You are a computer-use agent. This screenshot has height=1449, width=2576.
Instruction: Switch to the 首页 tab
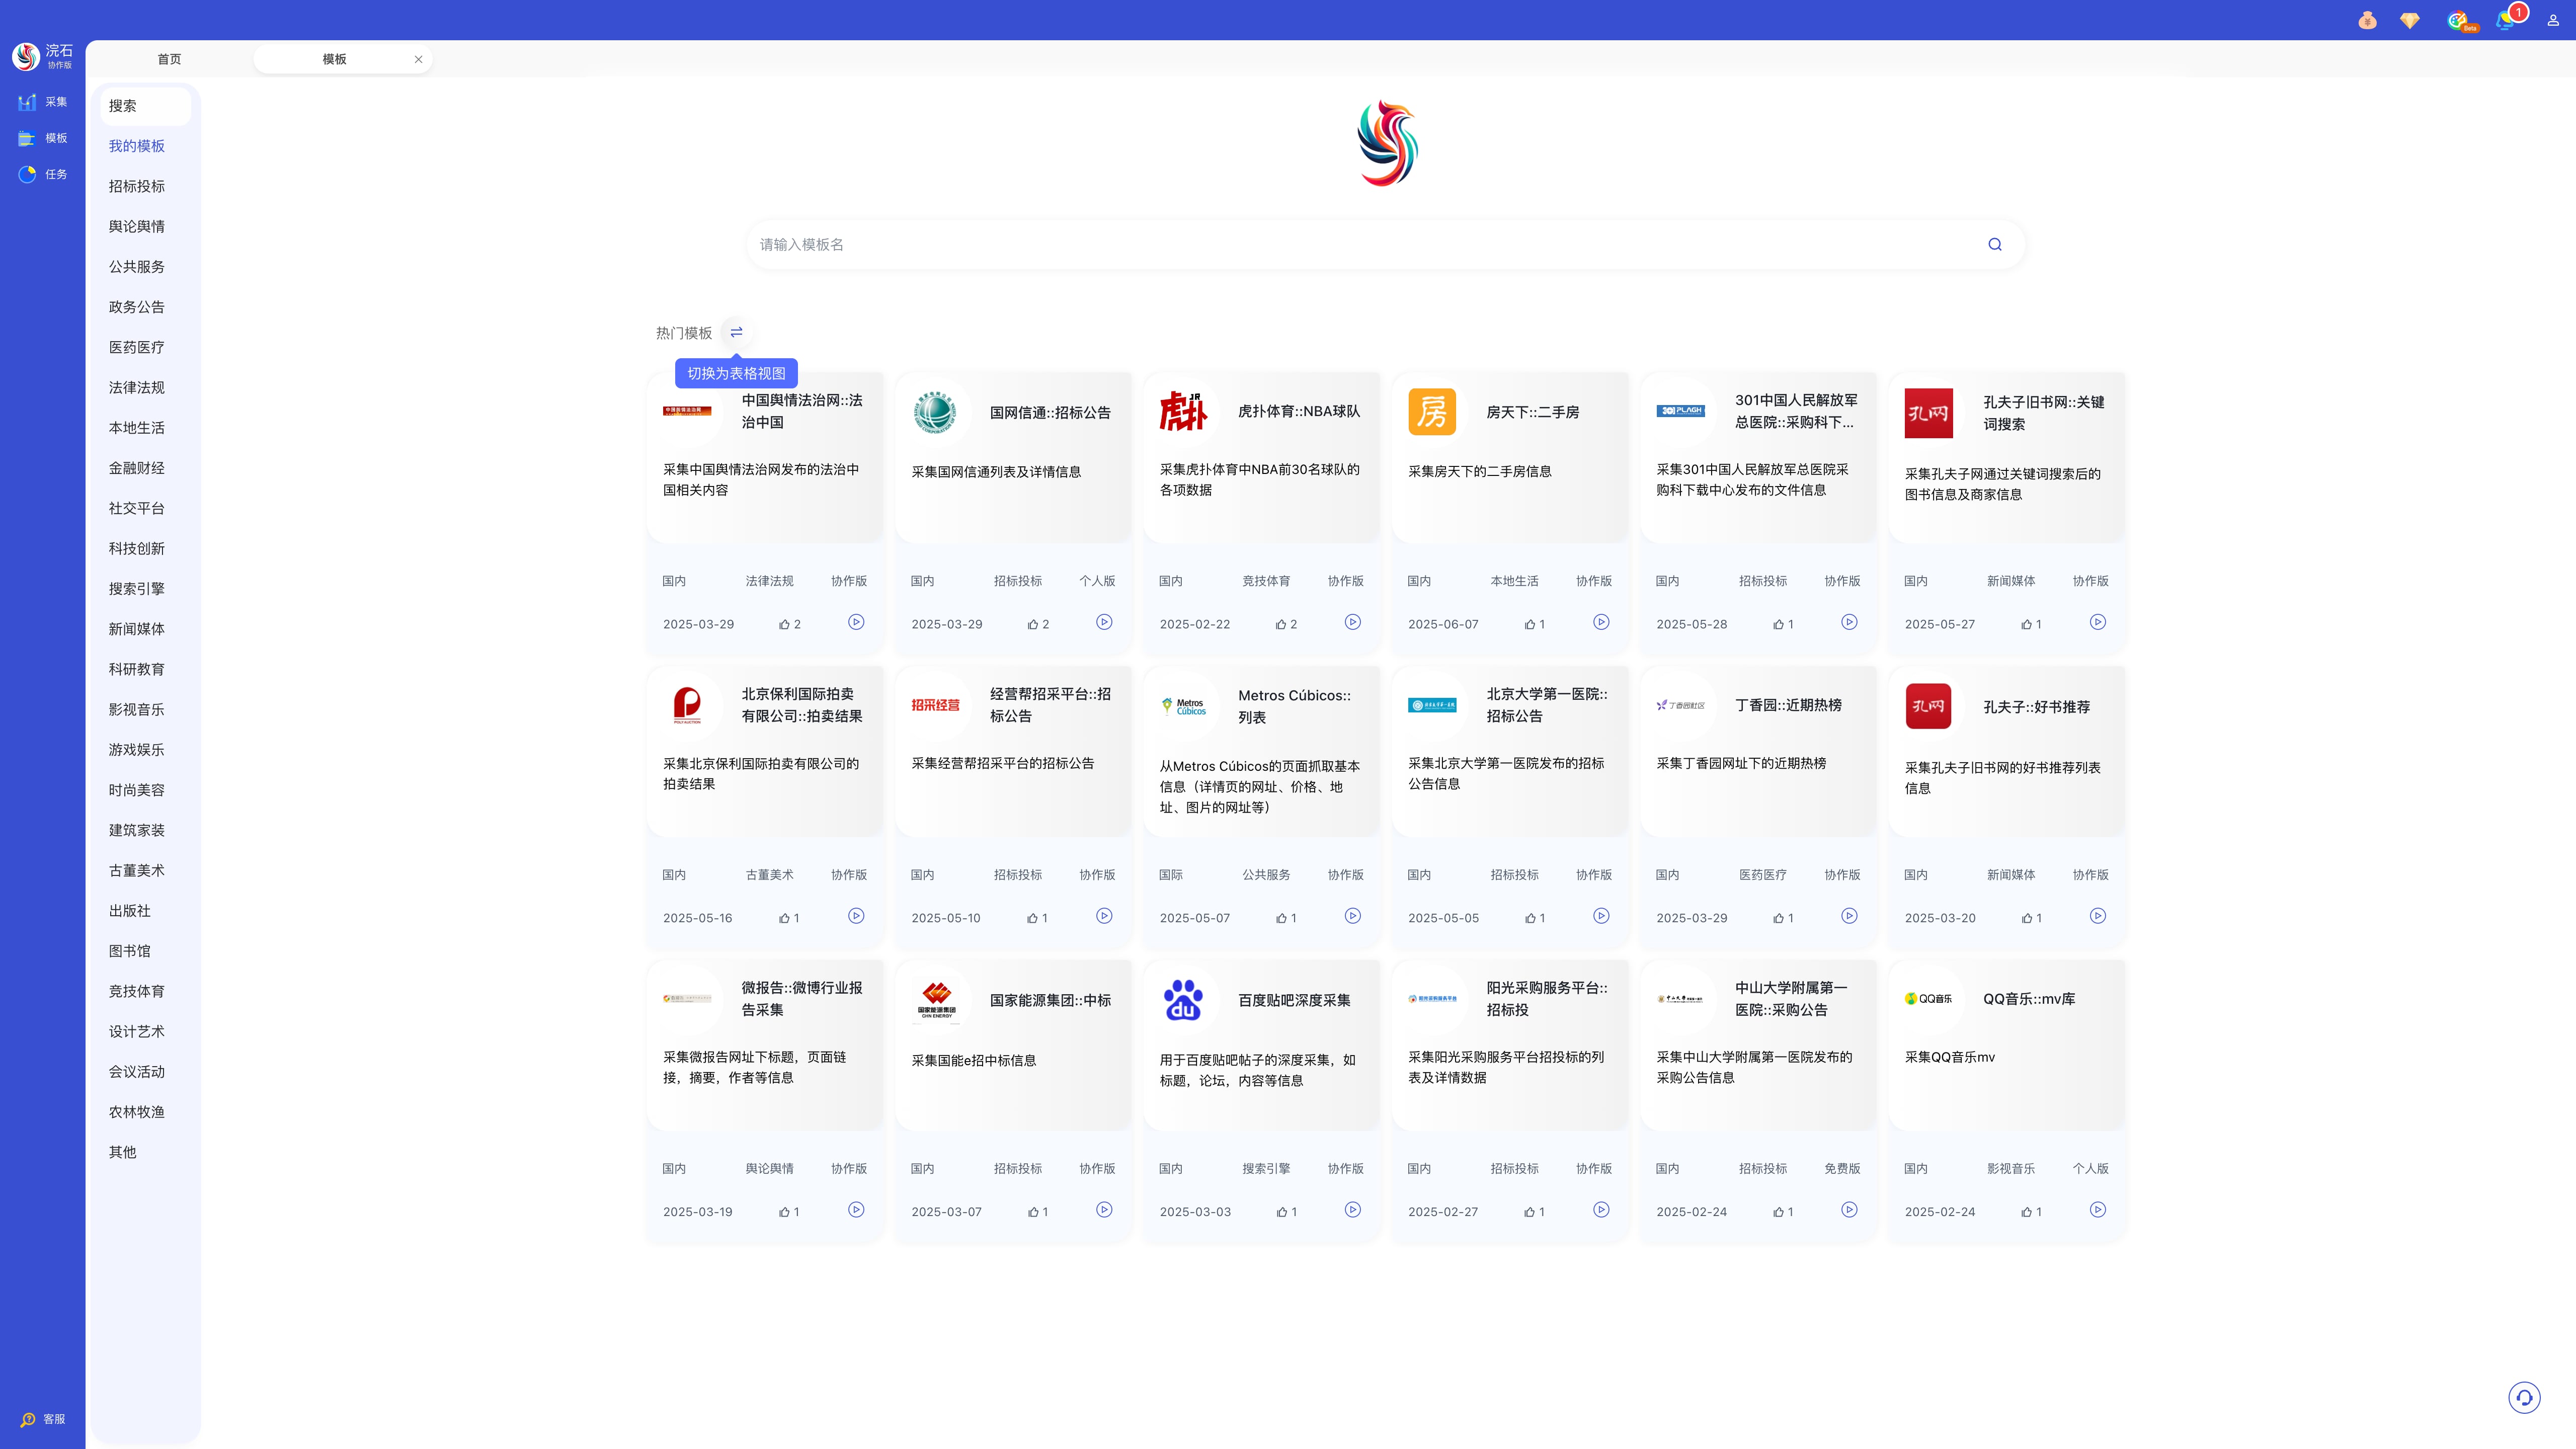(169, 59)
